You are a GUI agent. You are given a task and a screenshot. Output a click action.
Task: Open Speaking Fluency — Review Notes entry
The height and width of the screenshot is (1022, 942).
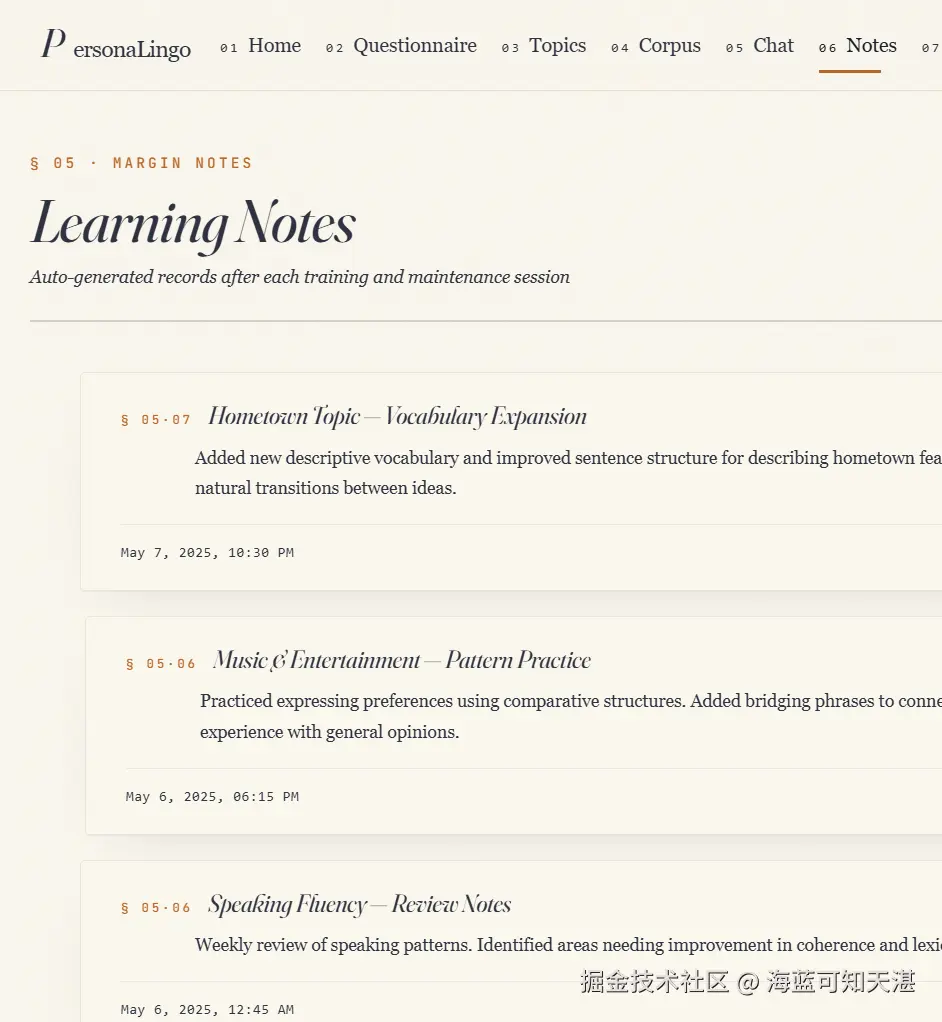(359, 904)
